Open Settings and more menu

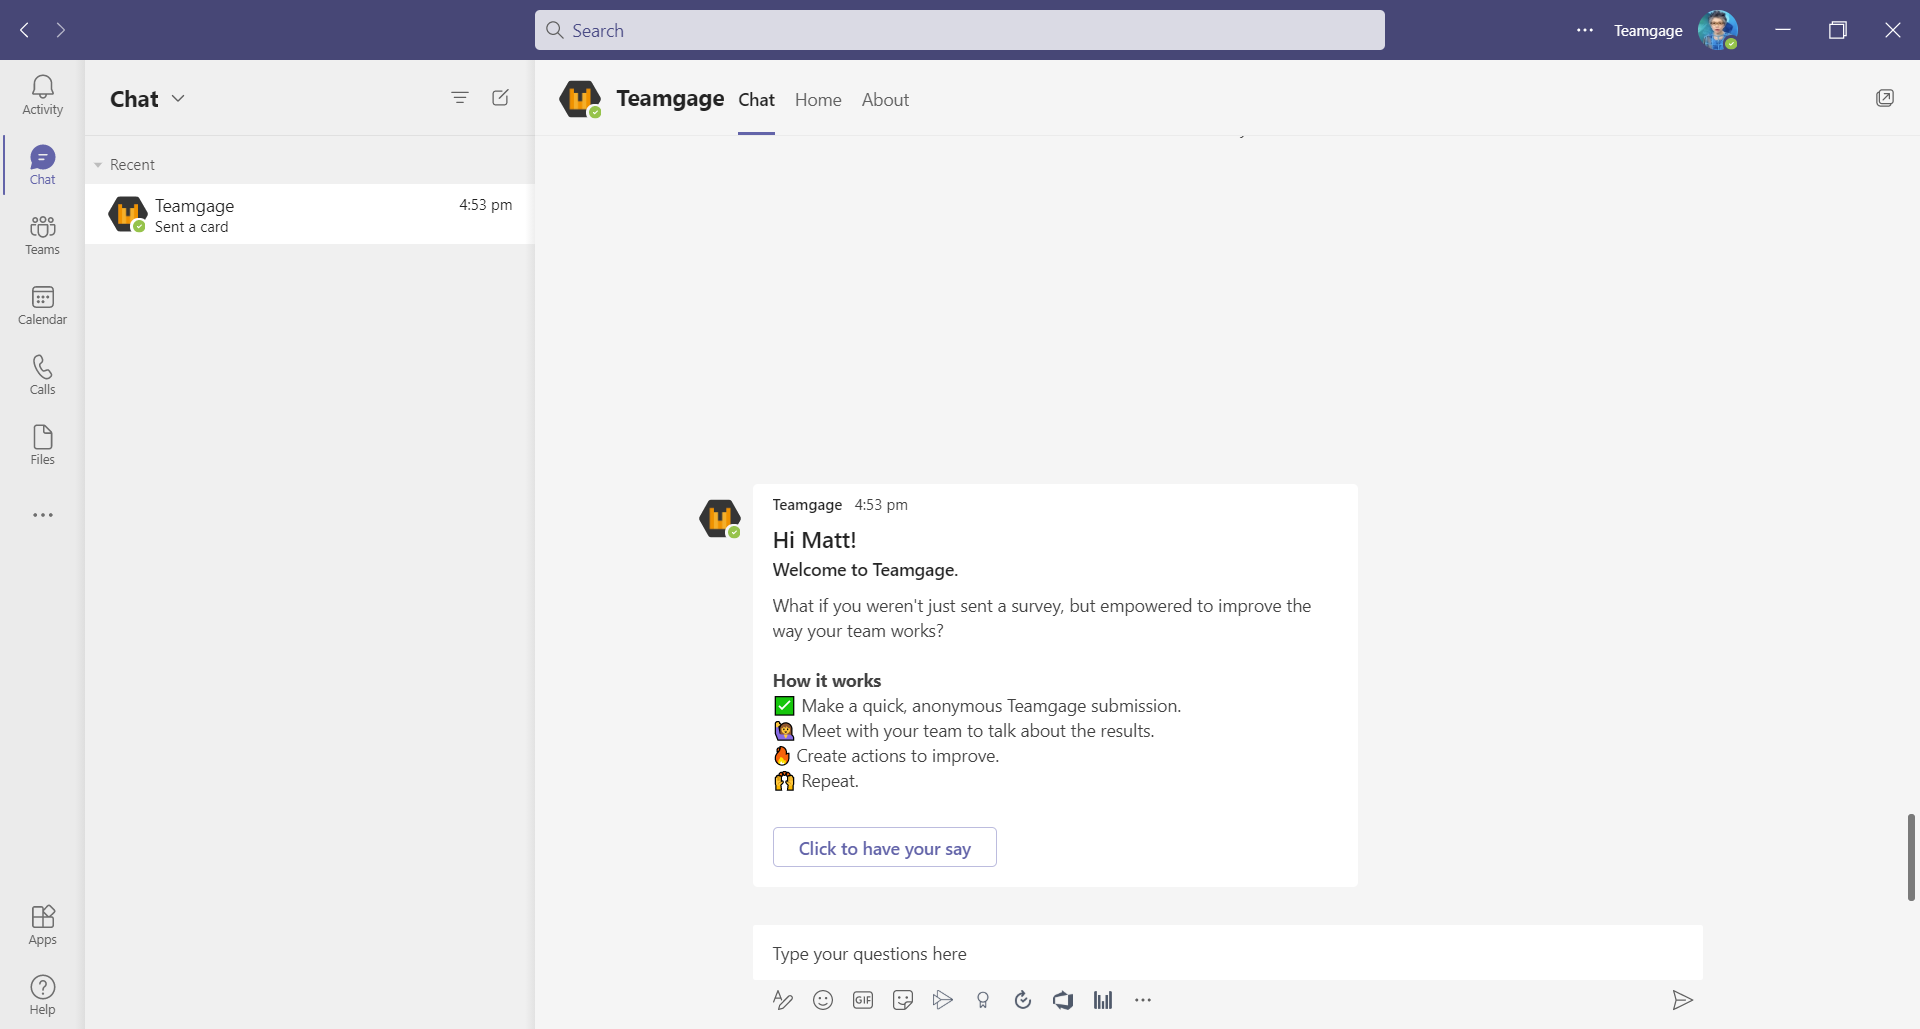[1585, 30]
